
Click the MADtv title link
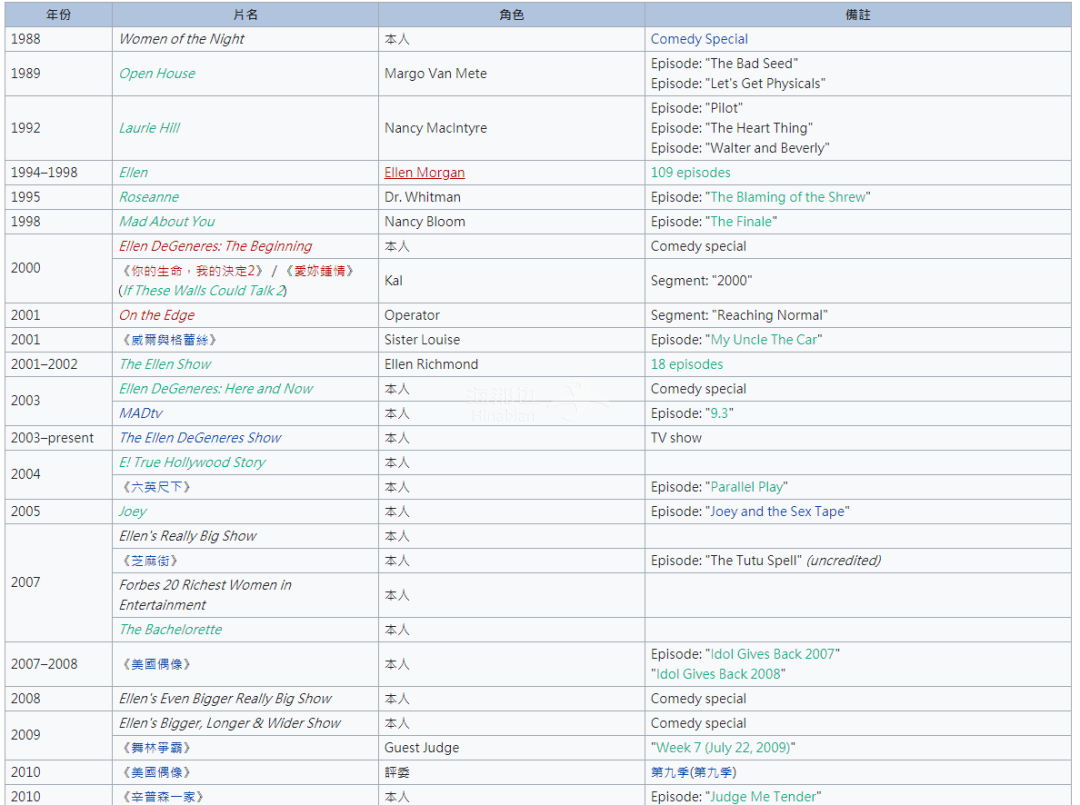click(x=141, y=414)
